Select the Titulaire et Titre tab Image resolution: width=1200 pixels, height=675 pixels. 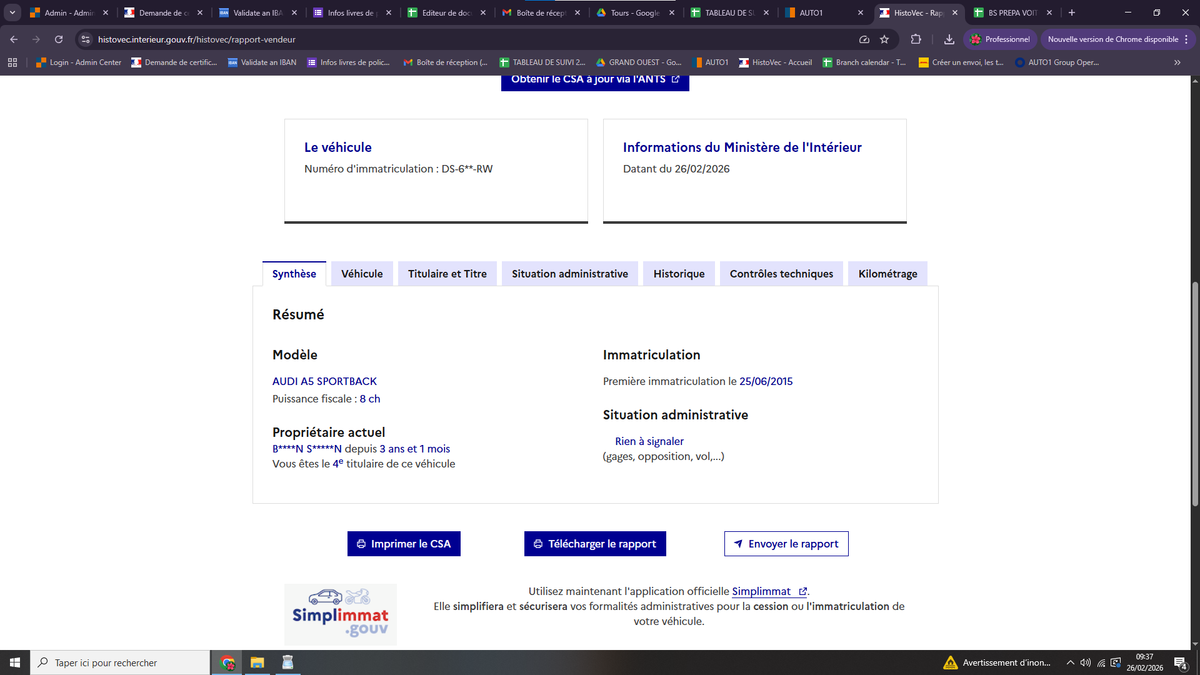click(447, 274)
